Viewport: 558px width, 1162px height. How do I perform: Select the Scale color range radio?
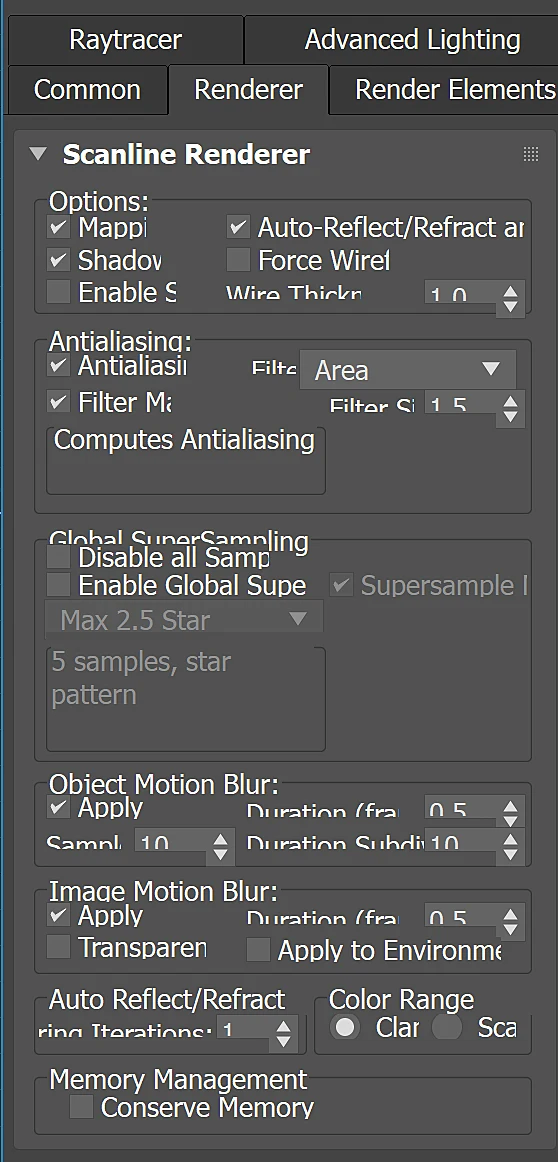tap(447, 1027)
